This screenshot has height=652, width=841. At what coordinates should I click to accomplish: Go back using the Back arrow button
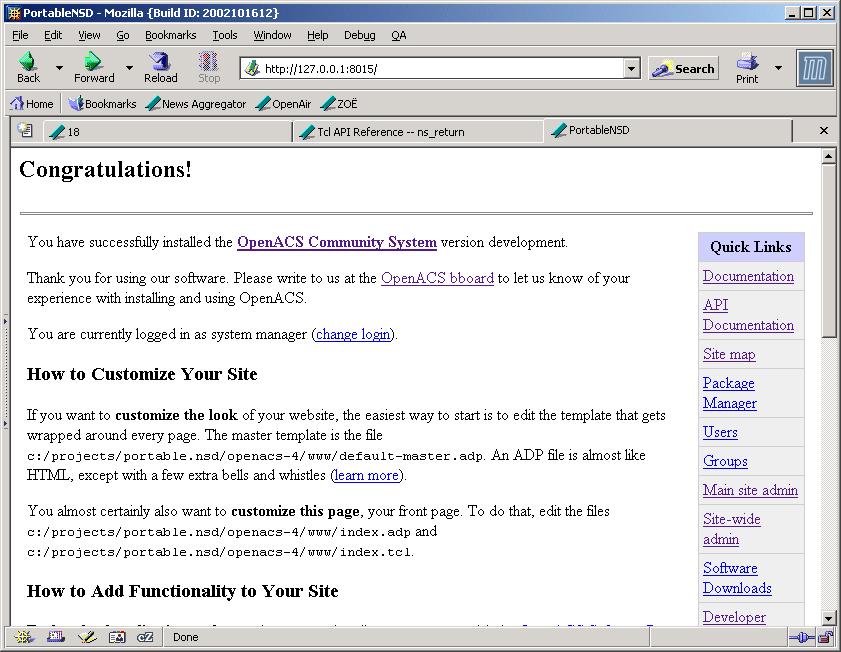point(28,68)
